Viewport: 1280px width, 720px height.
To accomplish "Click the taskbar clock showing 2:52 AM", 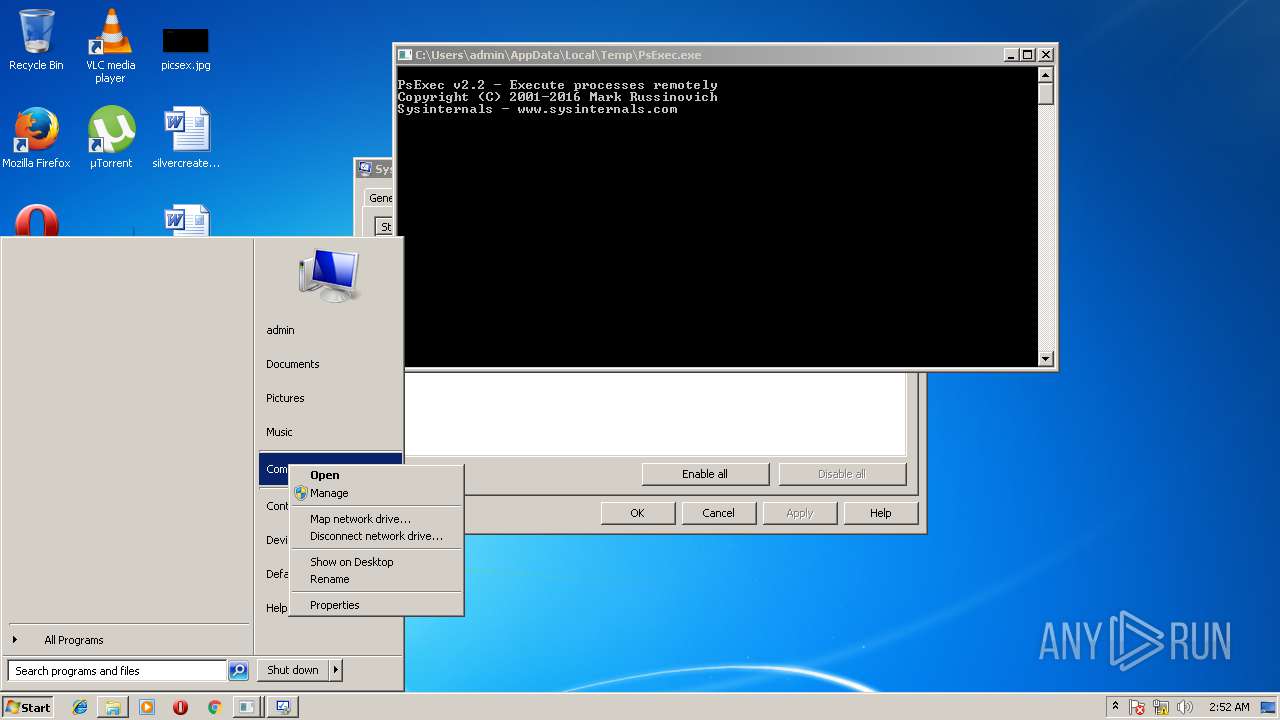I will click(x=1229, y=707).
